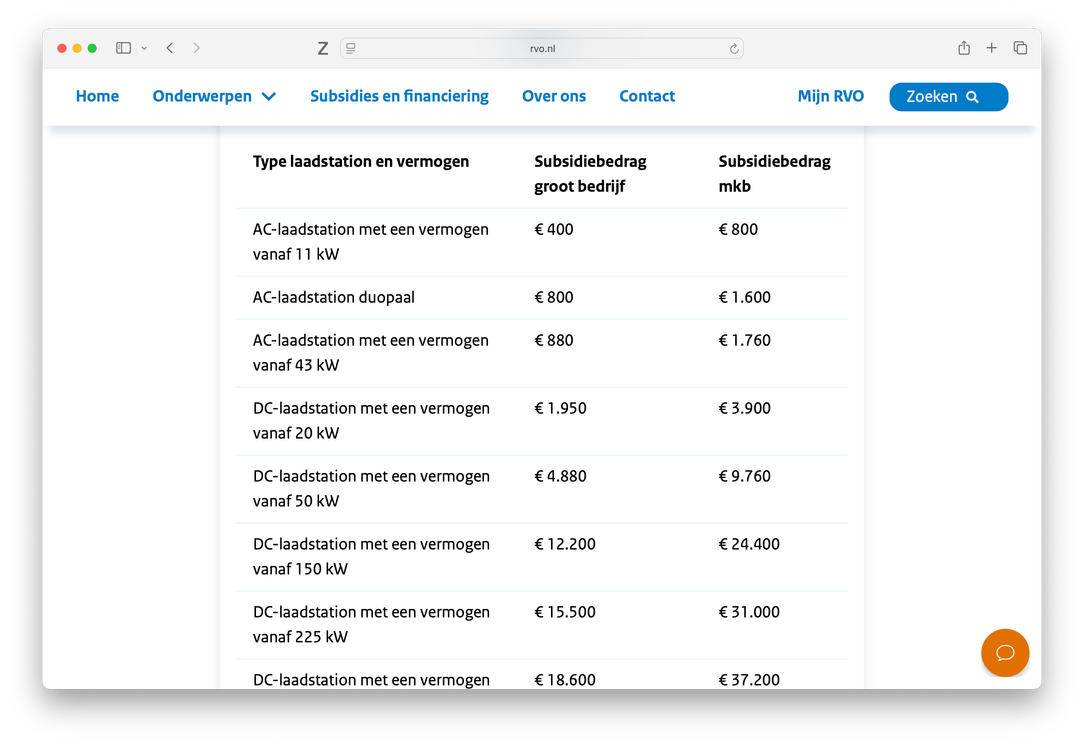Select 'AC-laadstation duopaal' row label

(x=334, y=297)
